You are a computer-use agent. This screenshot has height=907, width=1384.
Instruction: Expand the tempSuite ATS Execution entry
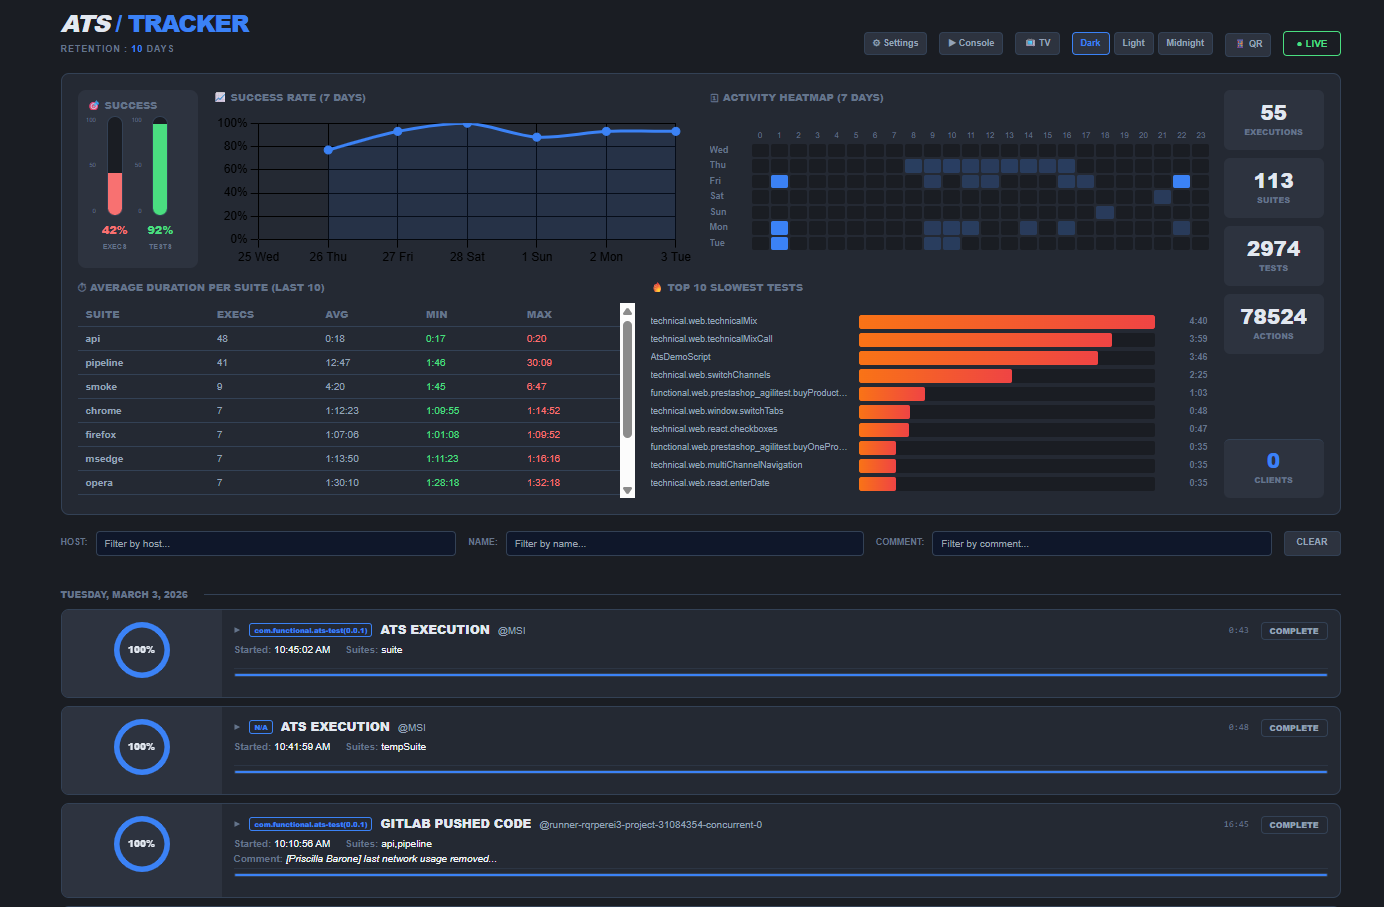click(x=237, y=727)
